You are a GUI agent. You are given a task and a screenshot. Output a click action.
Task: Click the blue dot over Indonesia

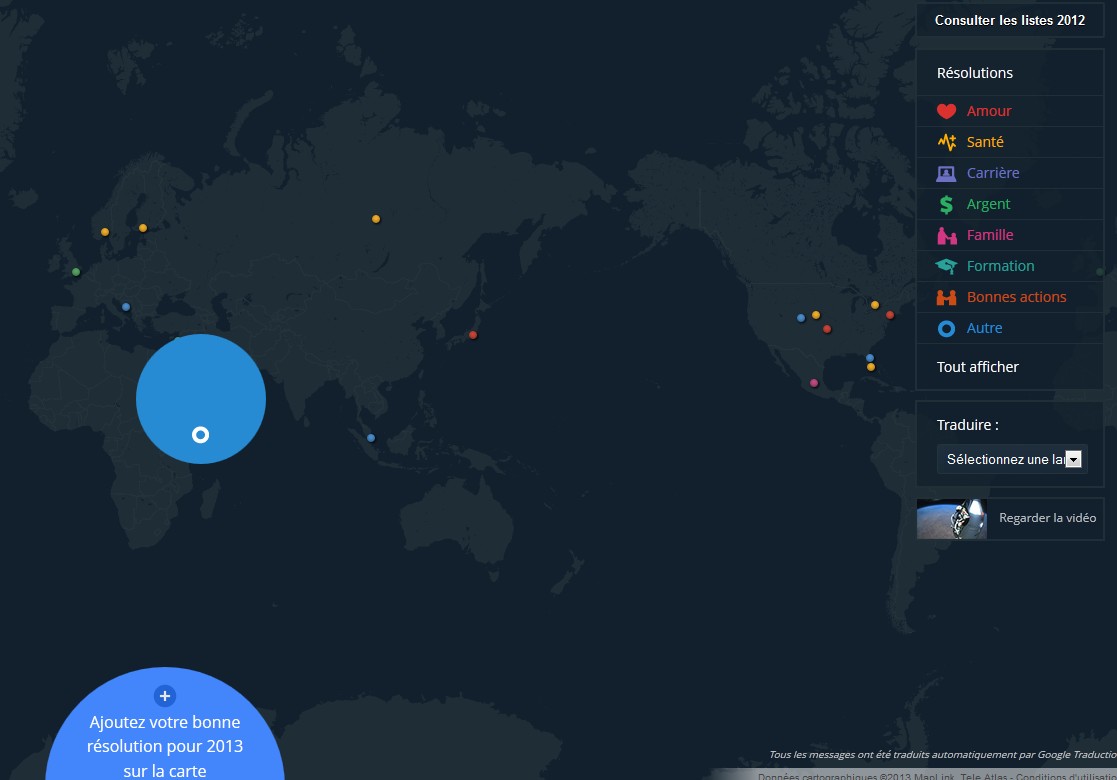[370, 438]
